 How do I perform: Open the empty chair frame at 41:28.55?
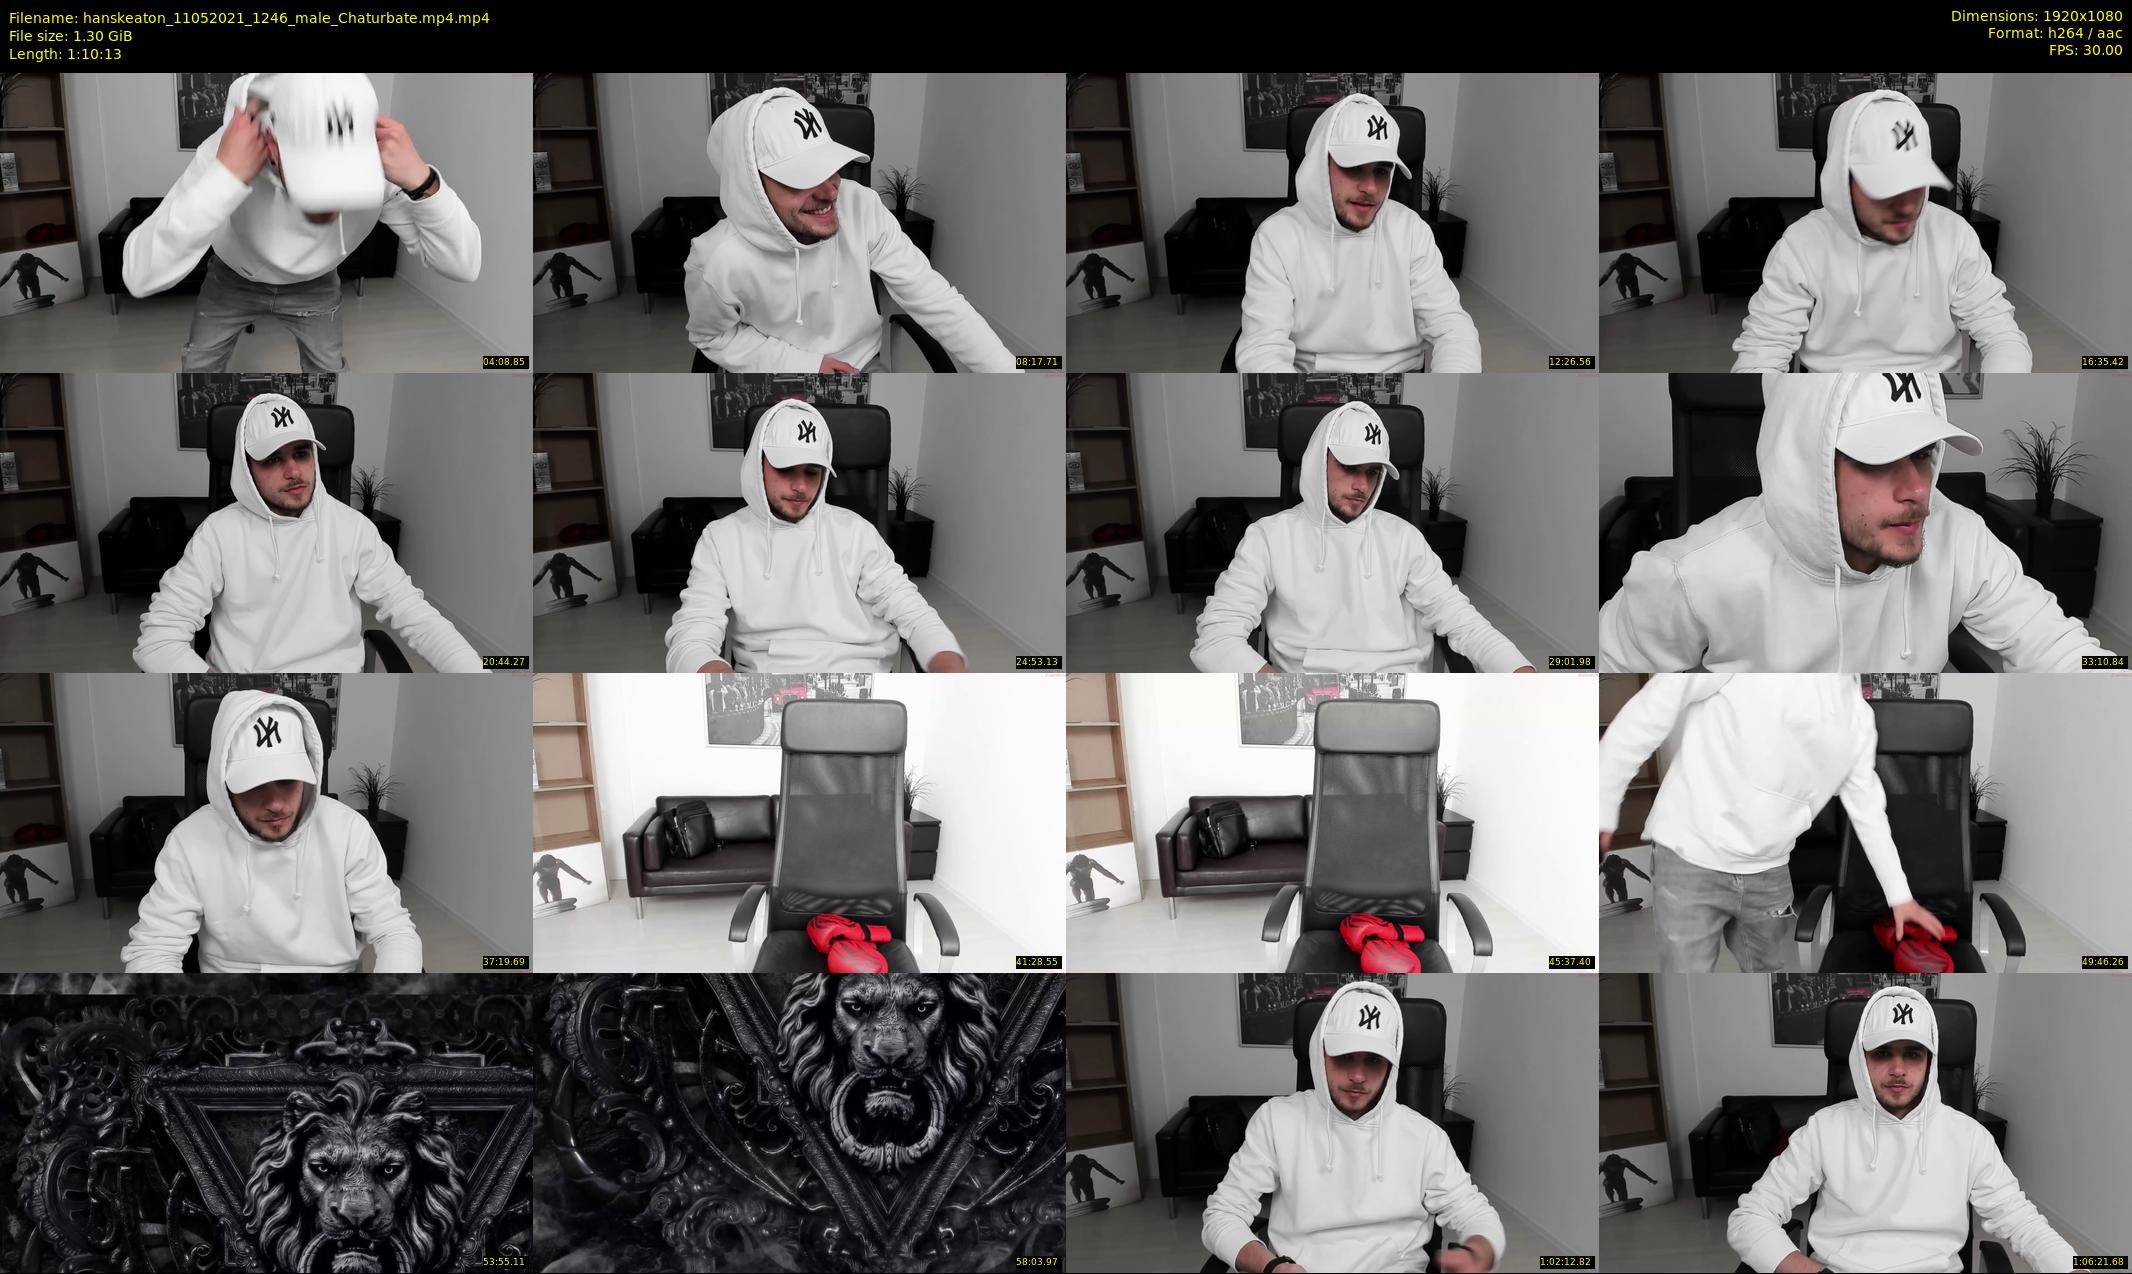(x=798, y=822)
